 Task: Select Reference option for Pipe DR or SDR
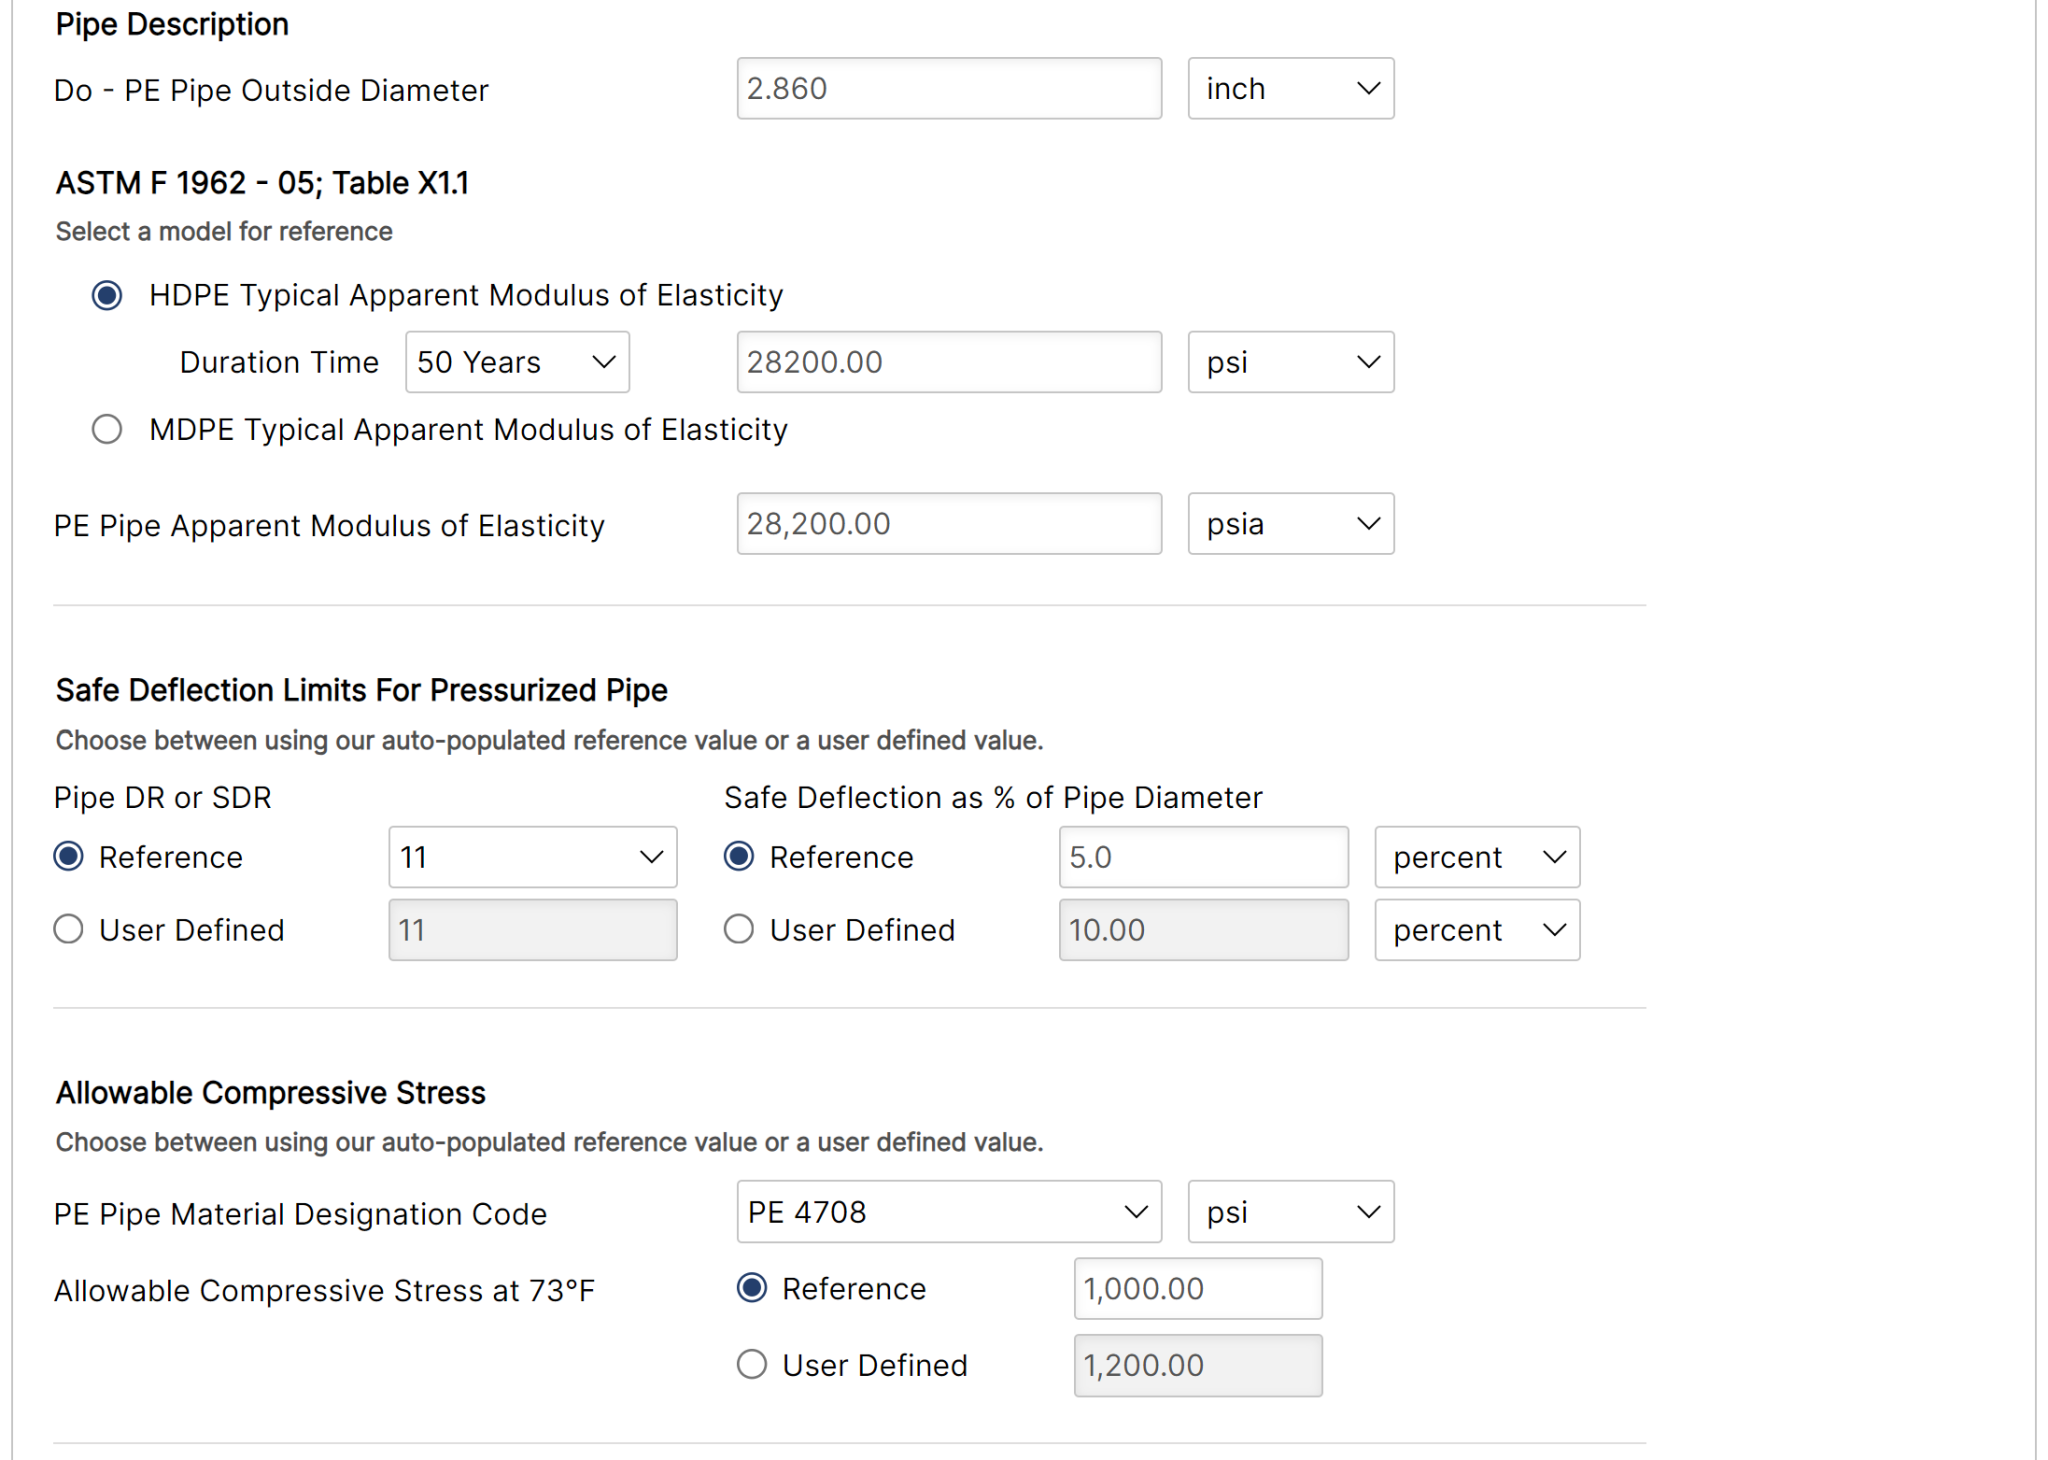tap(69, 857)
